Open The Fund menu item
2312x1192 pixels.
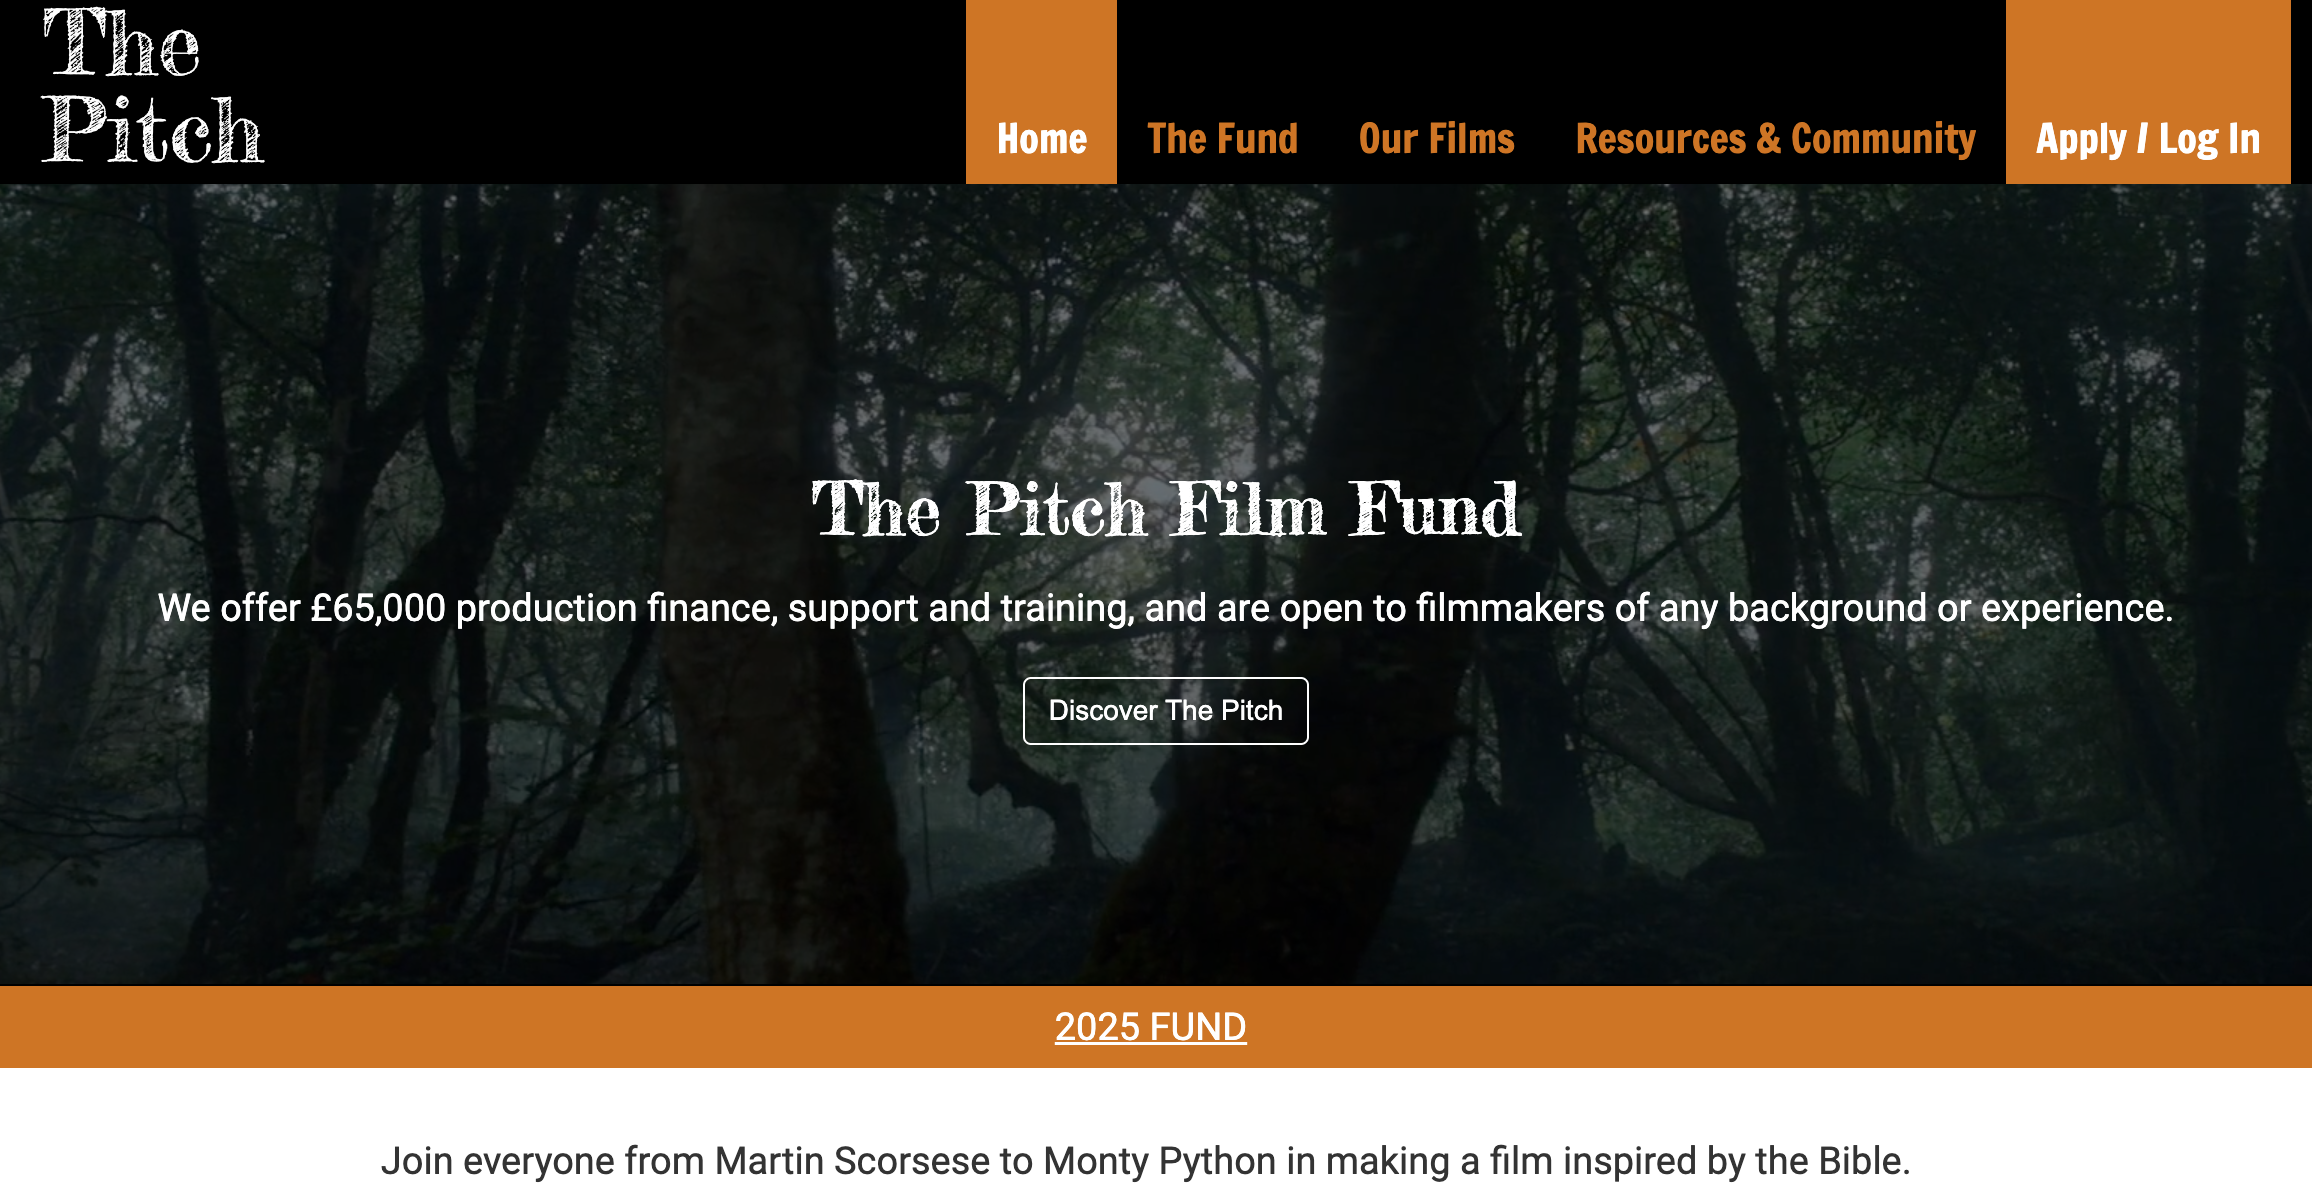click(x=1222, y=139)
